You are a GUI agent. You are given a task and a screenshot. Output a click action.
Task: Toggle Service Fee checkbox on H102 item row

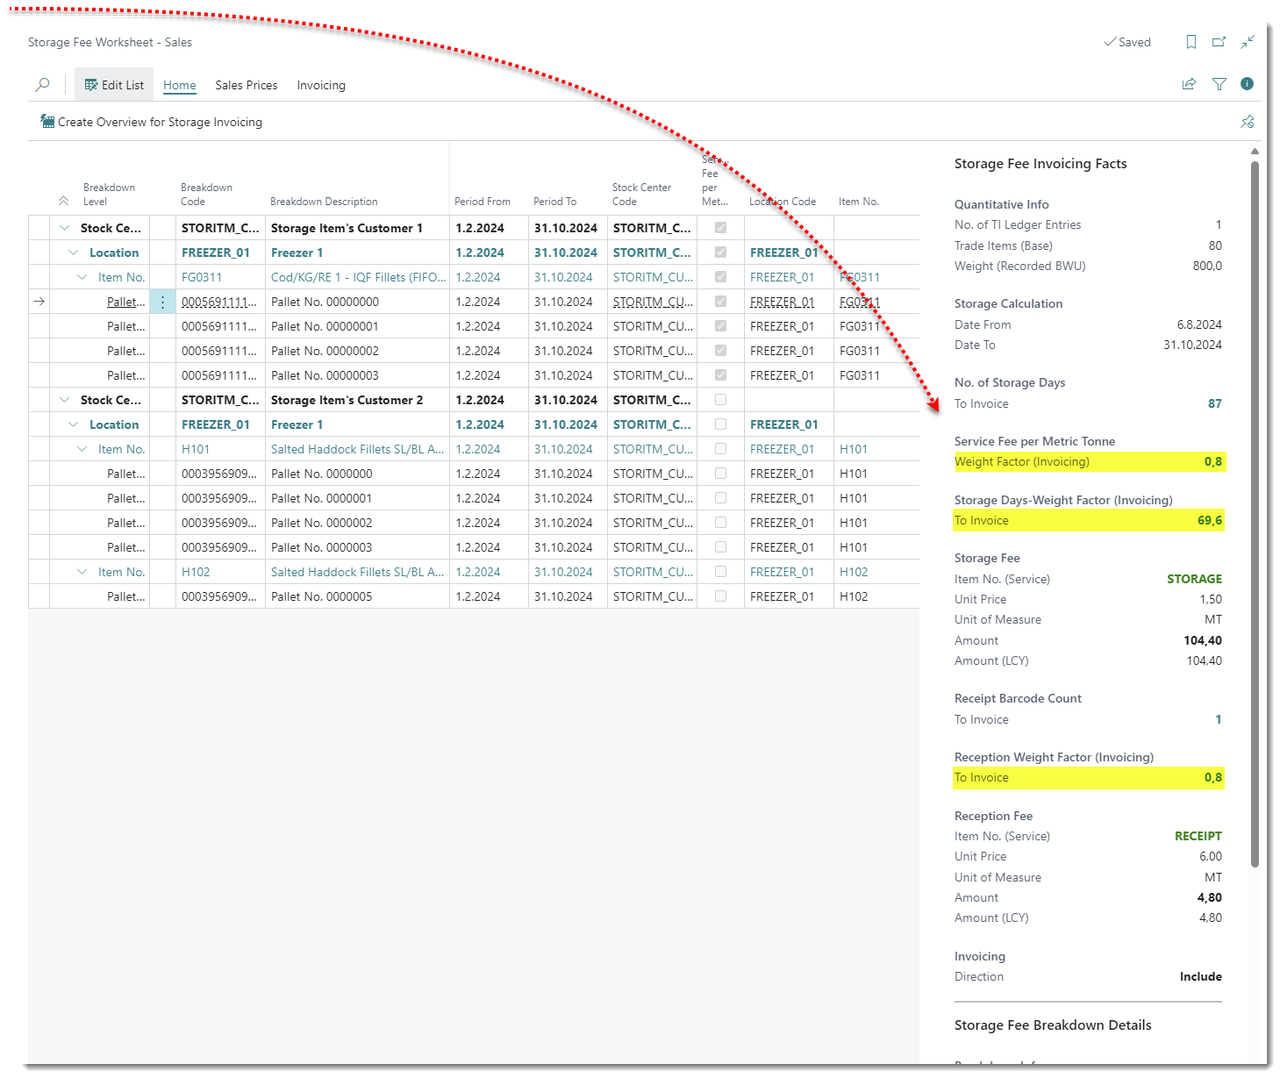720,572
